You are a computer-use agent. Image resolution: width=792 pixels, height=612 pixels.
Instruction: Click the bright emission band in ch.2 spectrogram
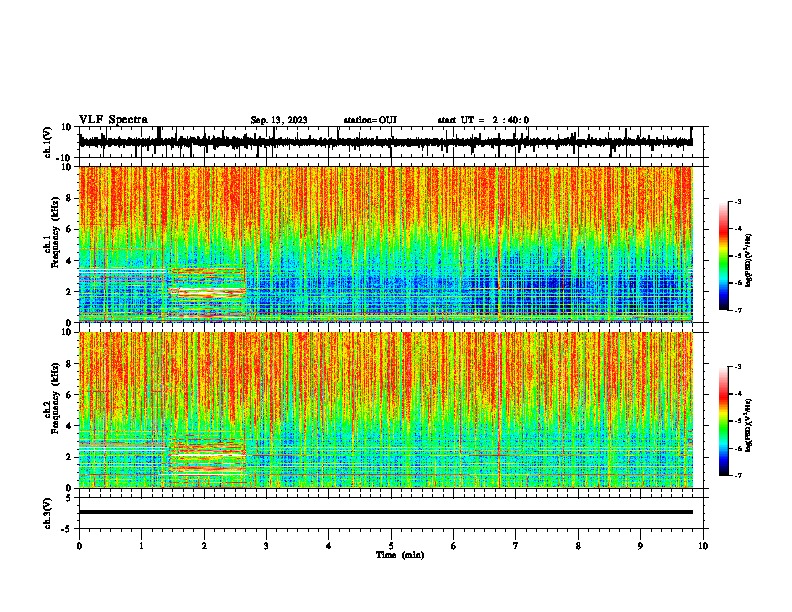(x=207, y=456)
